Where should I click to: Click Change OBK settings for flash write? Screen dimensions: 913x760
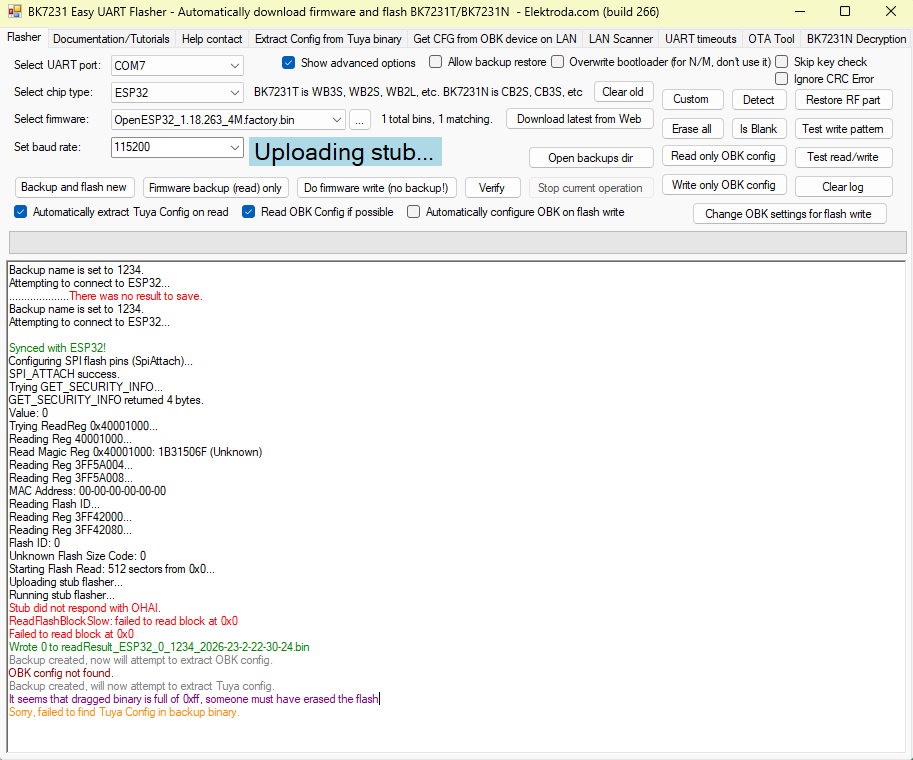pyautogui.click(x=788, y=214)
